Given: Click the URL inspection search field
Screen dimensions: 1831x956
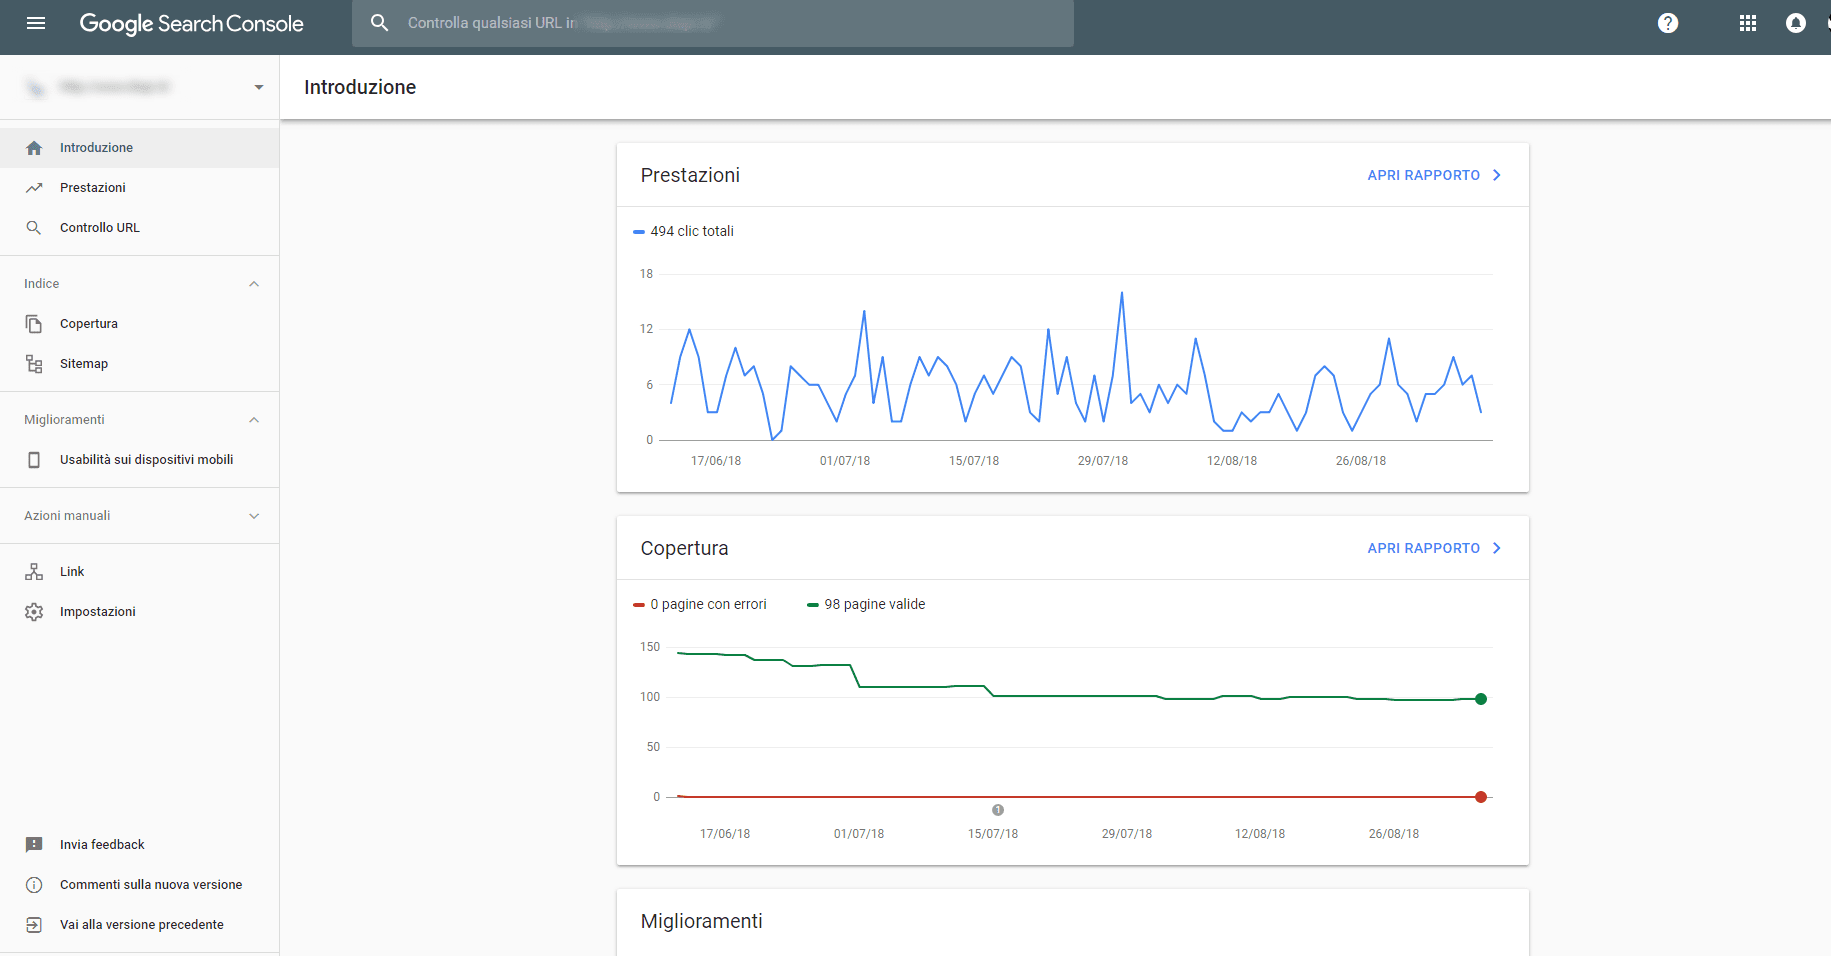Looking at the screenshot, I should click(712, 23).
